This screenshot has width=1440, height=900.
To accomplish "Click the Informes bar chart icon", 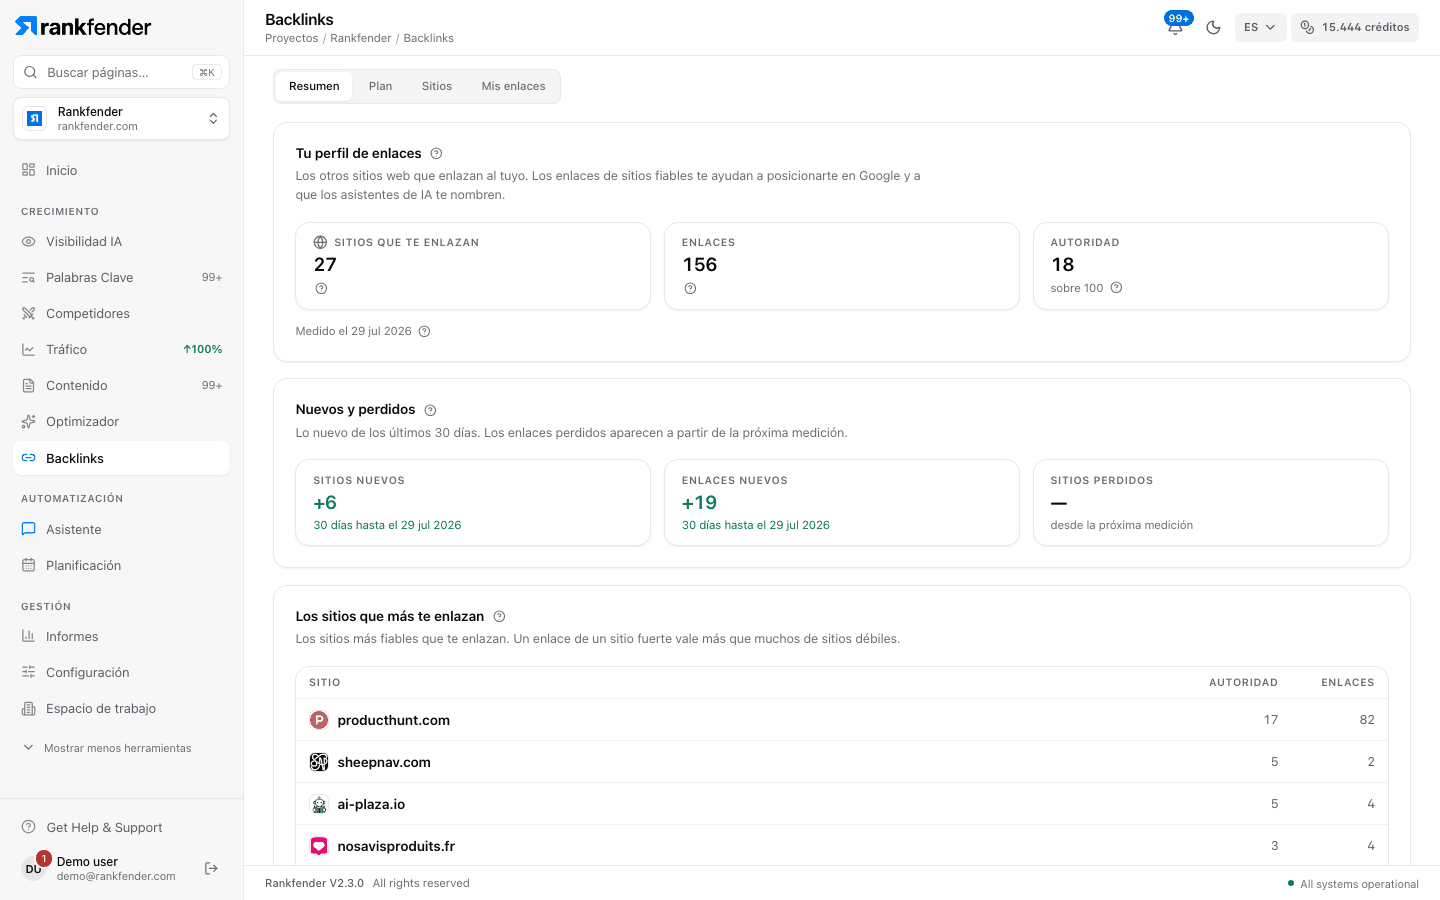I will tap(29, 636).
